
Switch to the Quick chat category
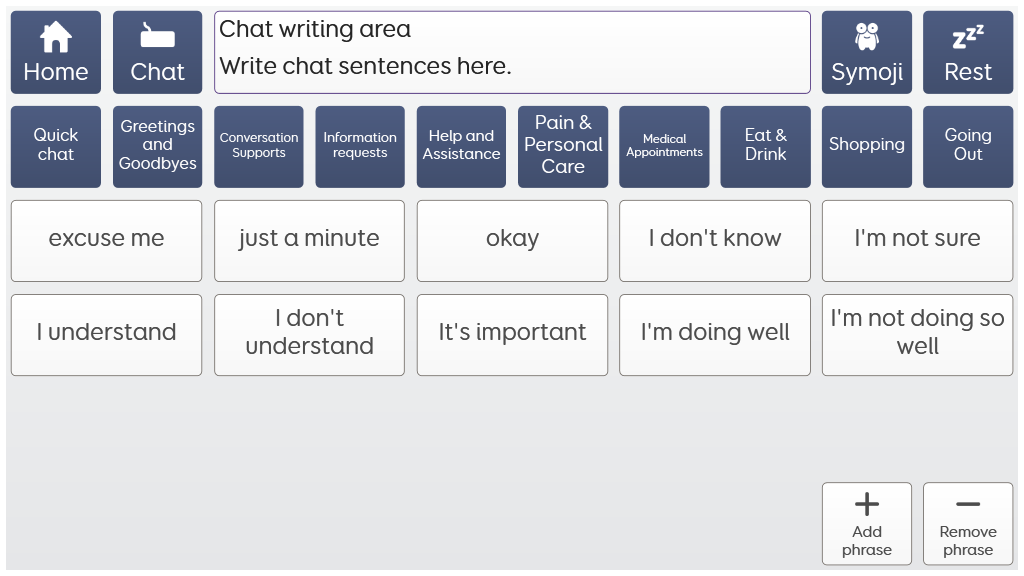click(56, 146)
